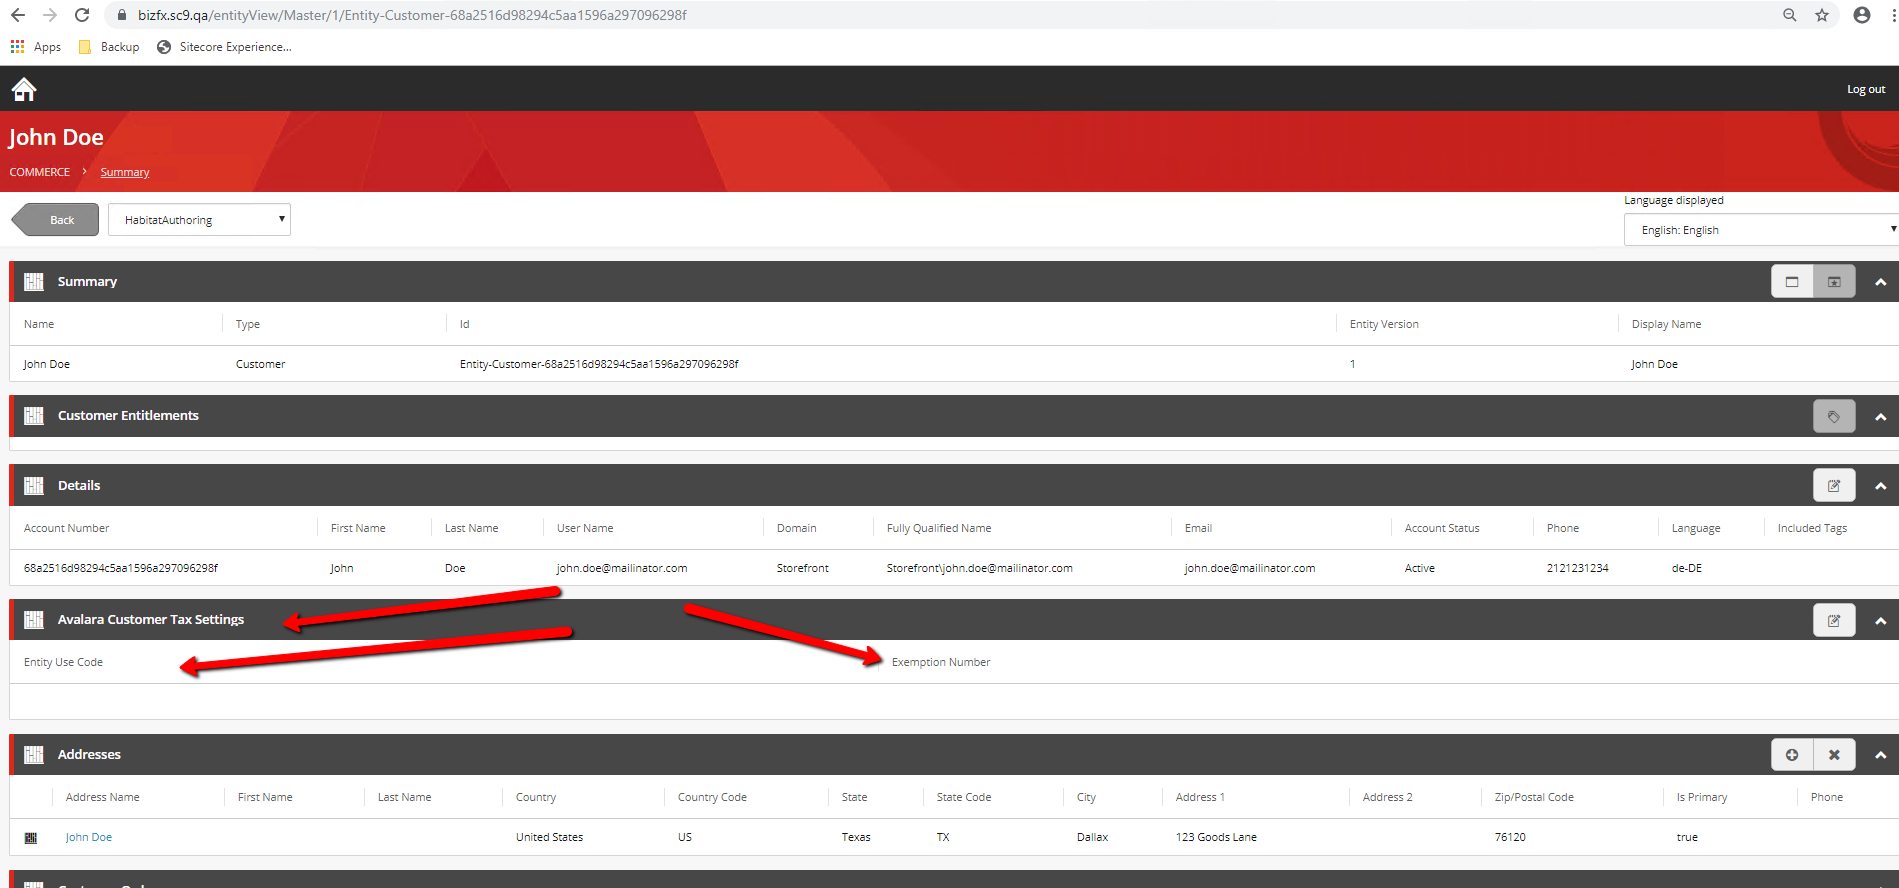The width and height of the screenshot is (1899, 888).
Task: Click the United States country cell
Action: (x=549, y=837)
